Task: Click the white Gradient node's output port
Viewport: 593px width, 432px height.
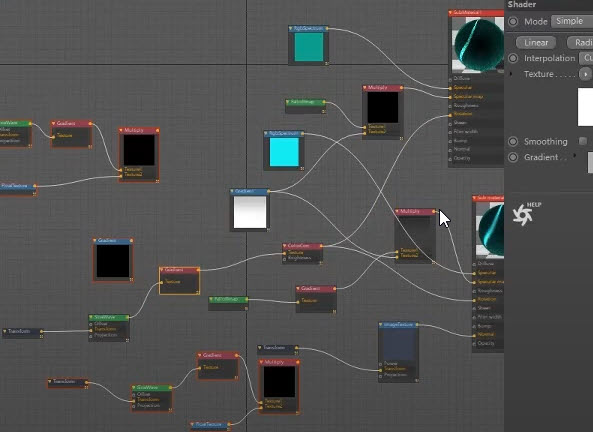Action: pyautogui.click(x=269, y=191)
